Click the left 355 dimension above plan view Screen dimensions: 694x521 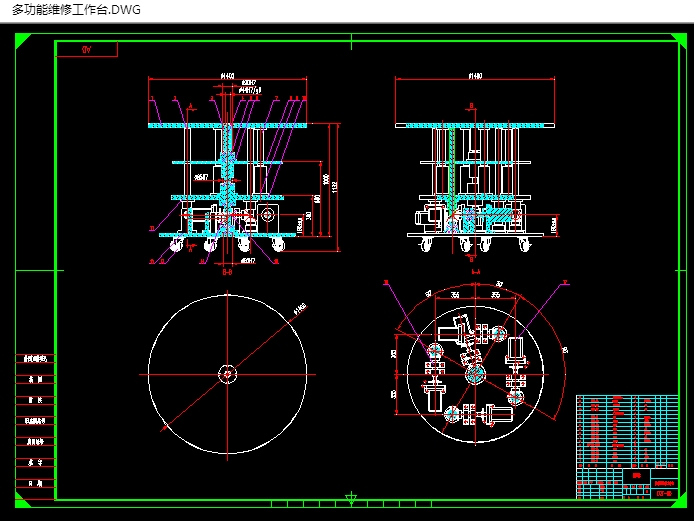click(455, 295)
